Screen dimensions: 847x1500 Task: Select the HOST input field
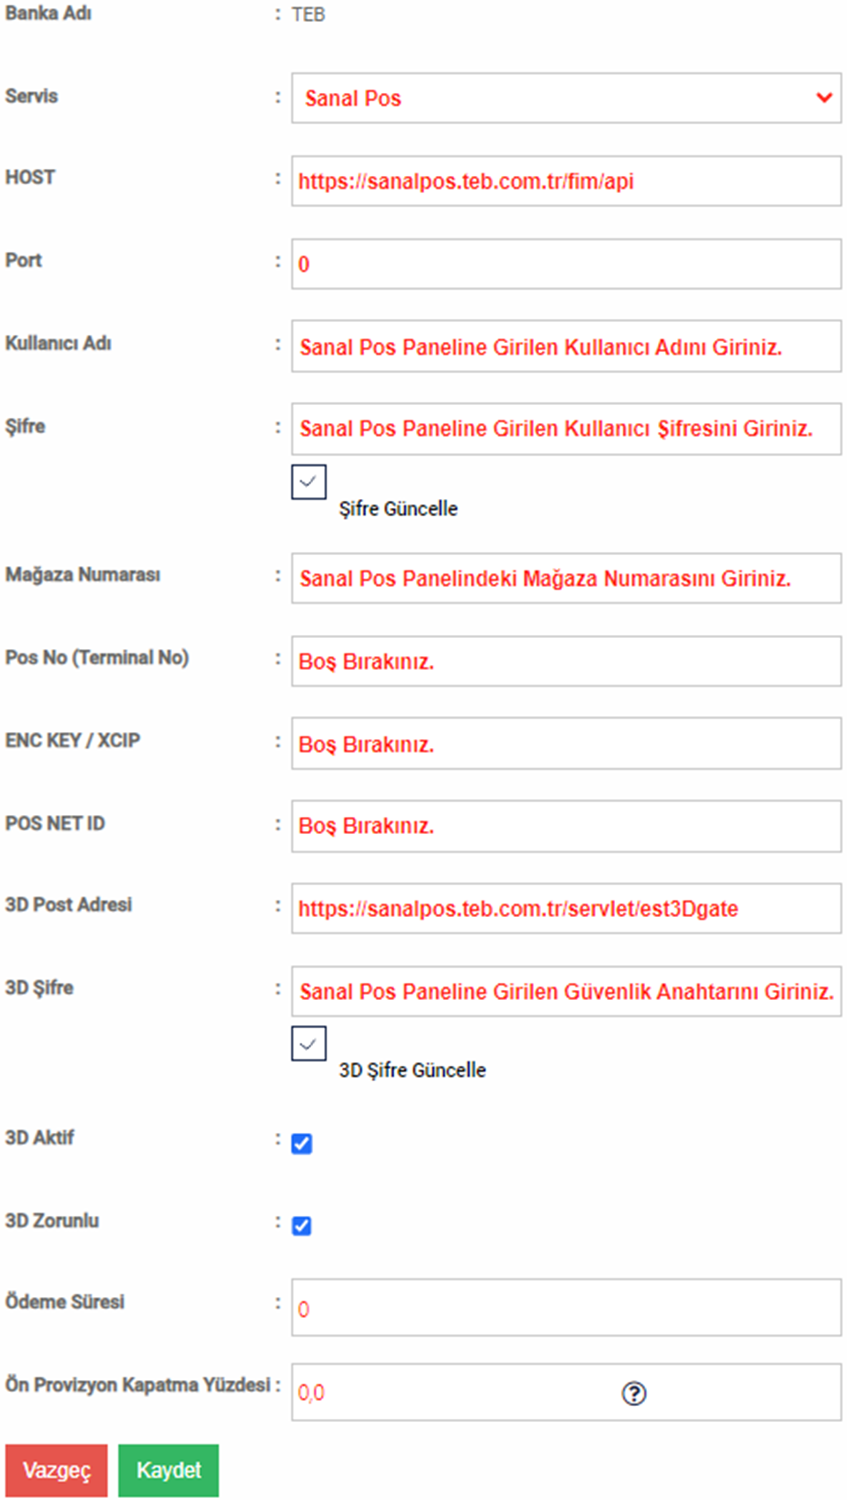[566, 181]
